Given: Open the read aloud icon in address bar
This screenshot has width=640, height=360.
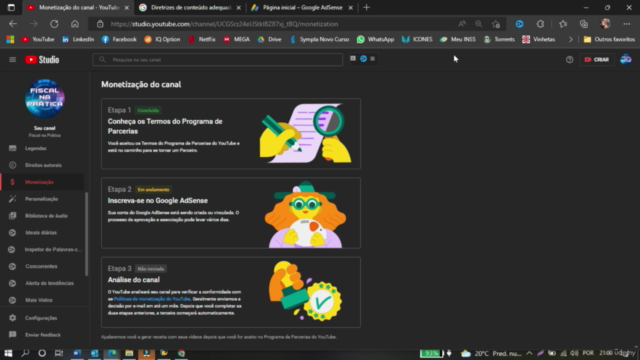Looking at the screenshot, I should point(462,24).
